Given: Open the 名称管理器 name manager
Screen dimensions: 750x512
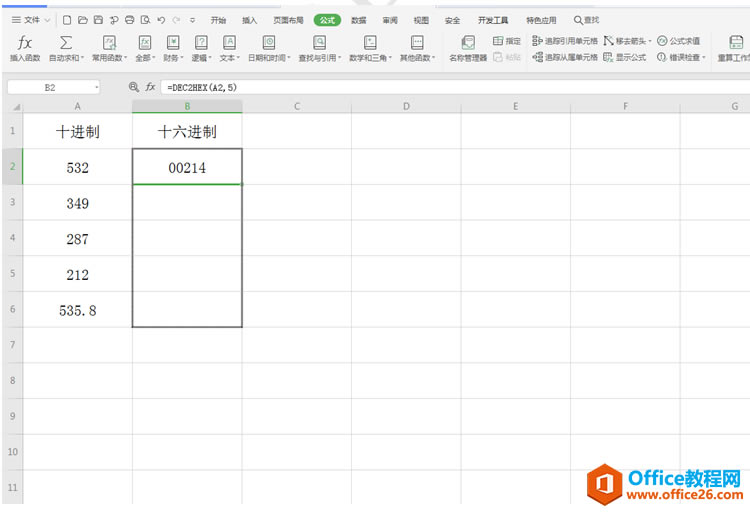Looking at the screenshot, I should click(x=468, y=49).
